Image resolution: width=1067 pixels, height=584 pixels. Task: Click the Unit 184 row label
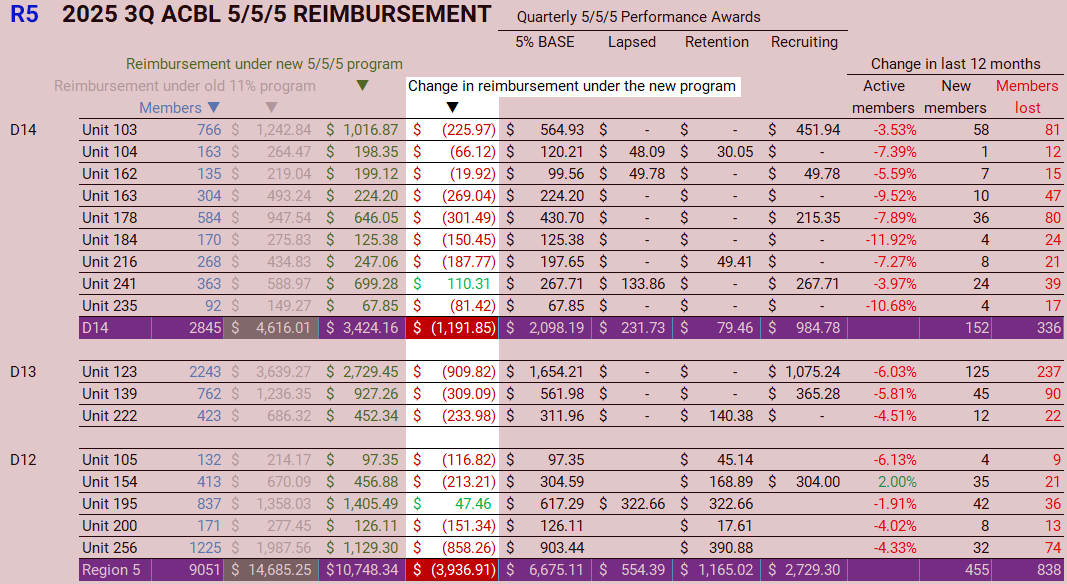pyautogui.click(x=110, y=240)
